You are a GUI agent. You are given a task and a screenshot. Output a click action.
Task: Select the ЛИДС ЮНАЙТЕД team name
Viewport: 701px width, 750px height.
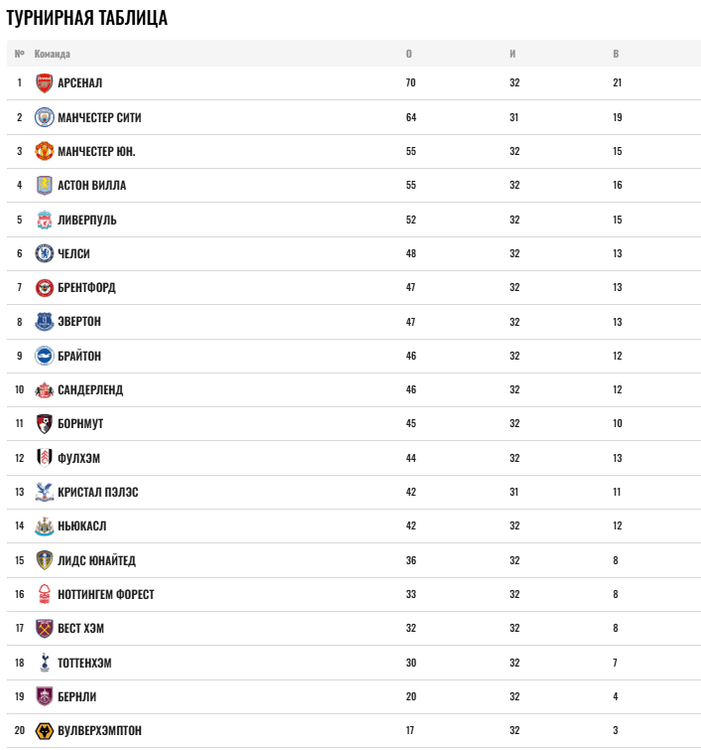click(96, 560)
